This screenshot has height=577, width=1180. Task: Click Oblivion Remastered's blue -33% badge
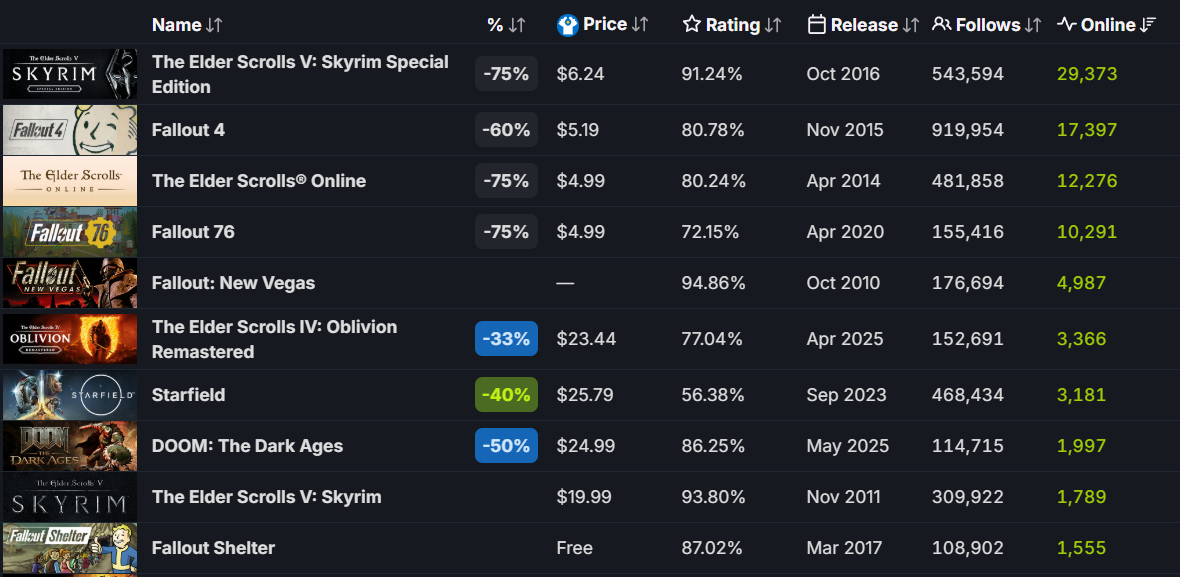506,339
